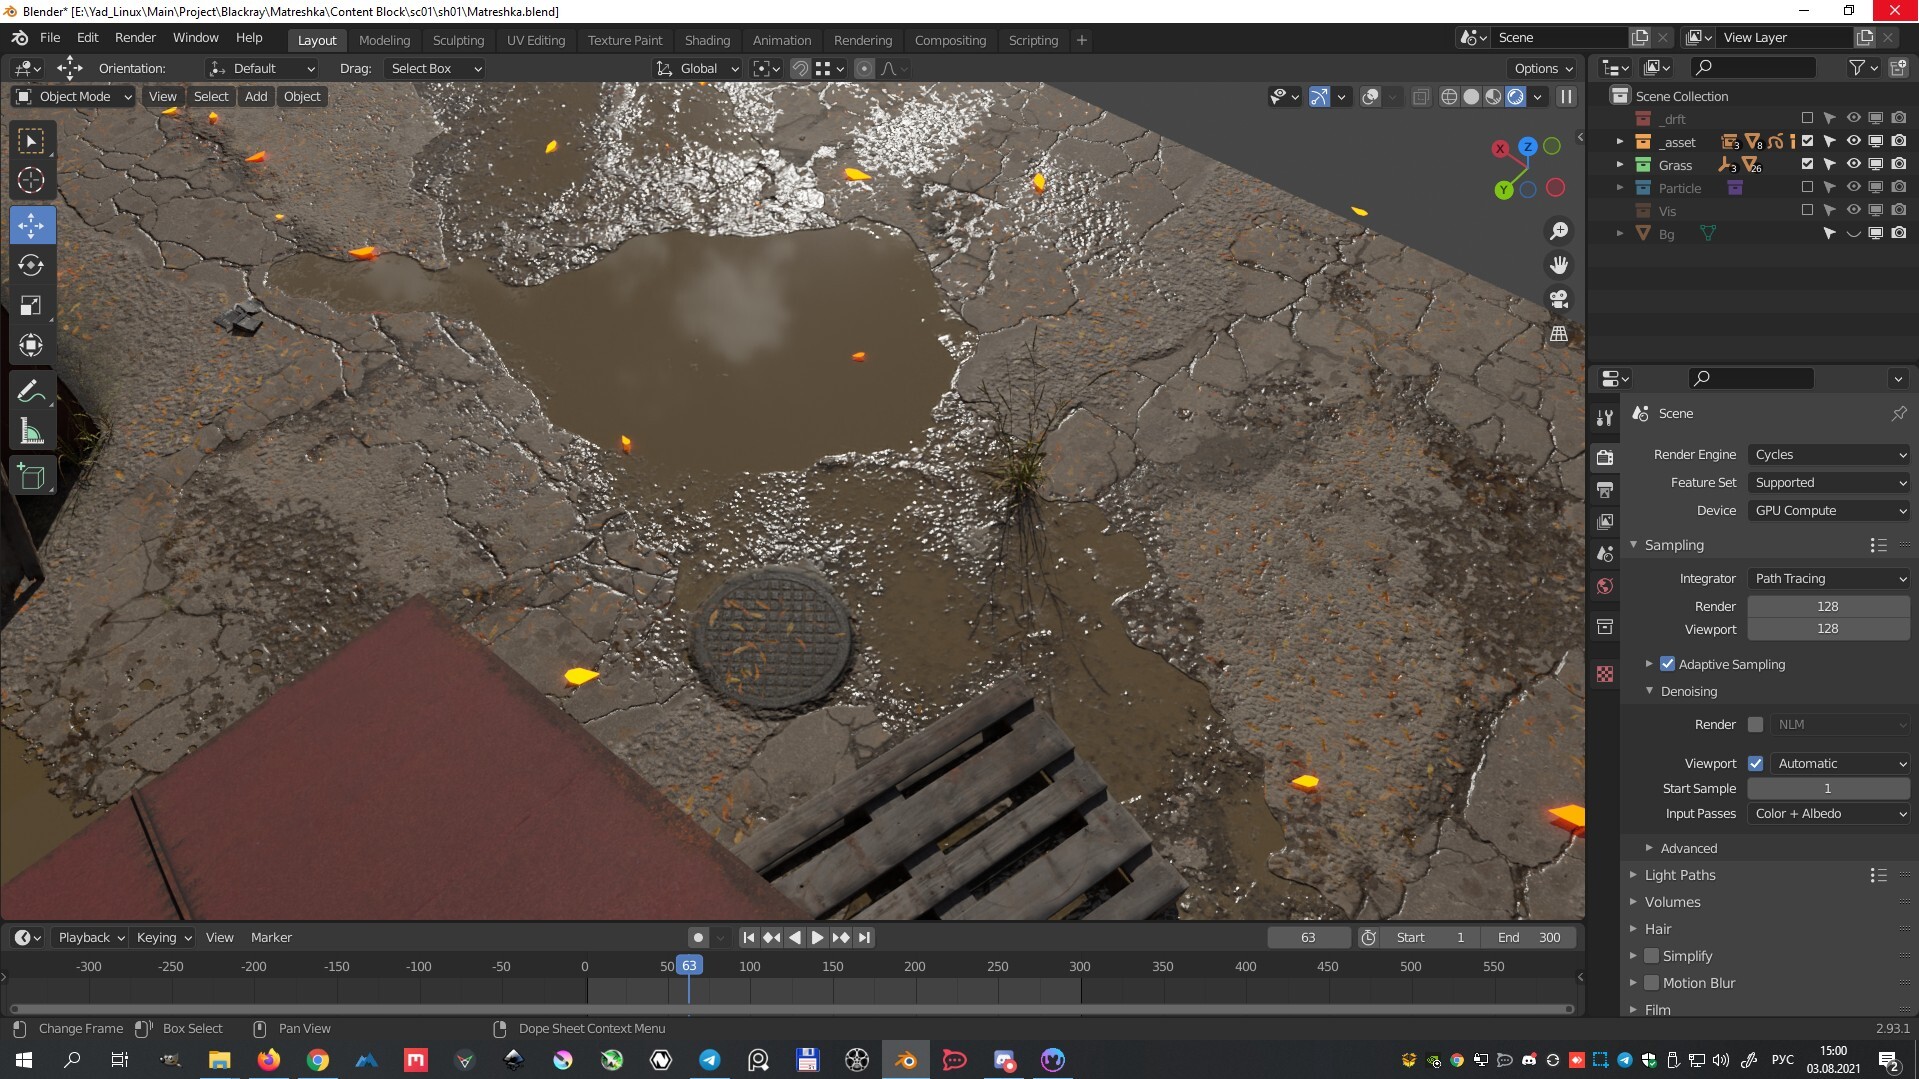Open the Render Engine dropdown
Viewport: 1919px width, 1079px height.
pyautogui.click(x=1828, y=454)
